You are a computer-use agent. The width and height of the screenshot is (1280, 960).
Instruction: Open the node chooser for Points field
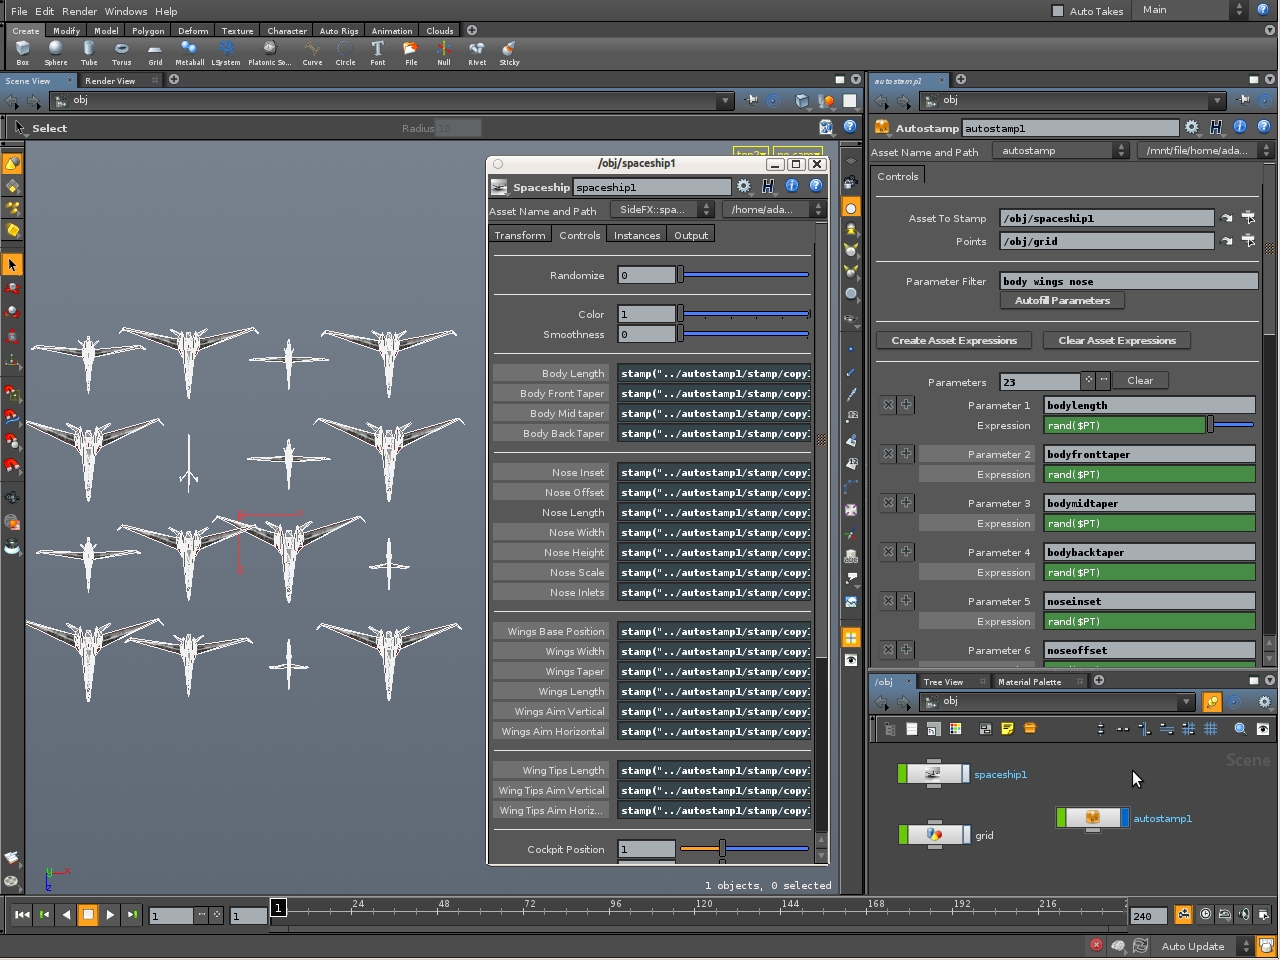pyautogui.click(x=1249, y=241)
